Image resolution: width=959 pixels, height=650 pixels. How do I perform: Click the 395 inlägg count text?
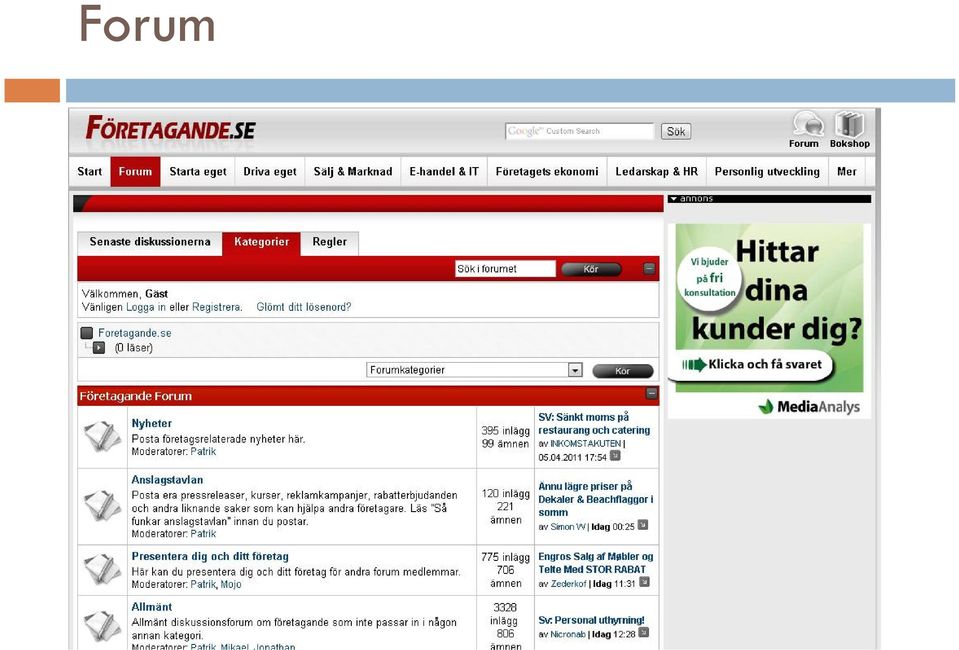(505, 430)
